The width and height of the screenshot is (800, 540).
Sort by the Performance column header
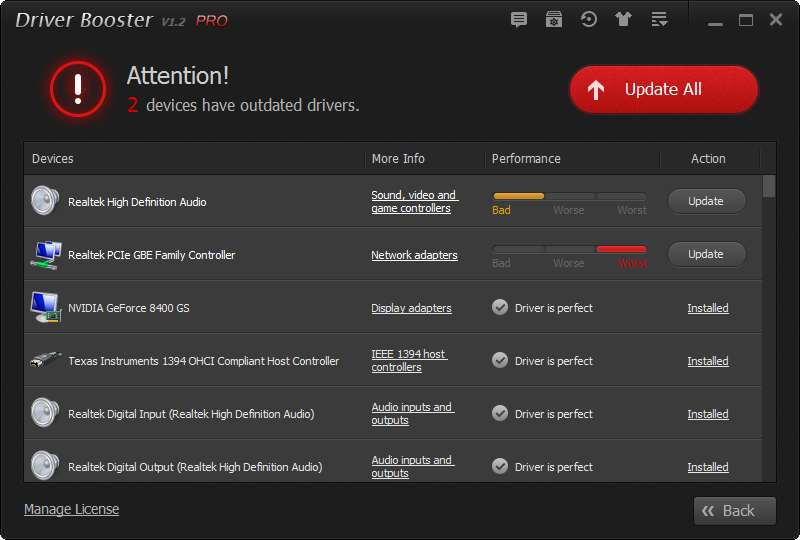click(527, 159)
